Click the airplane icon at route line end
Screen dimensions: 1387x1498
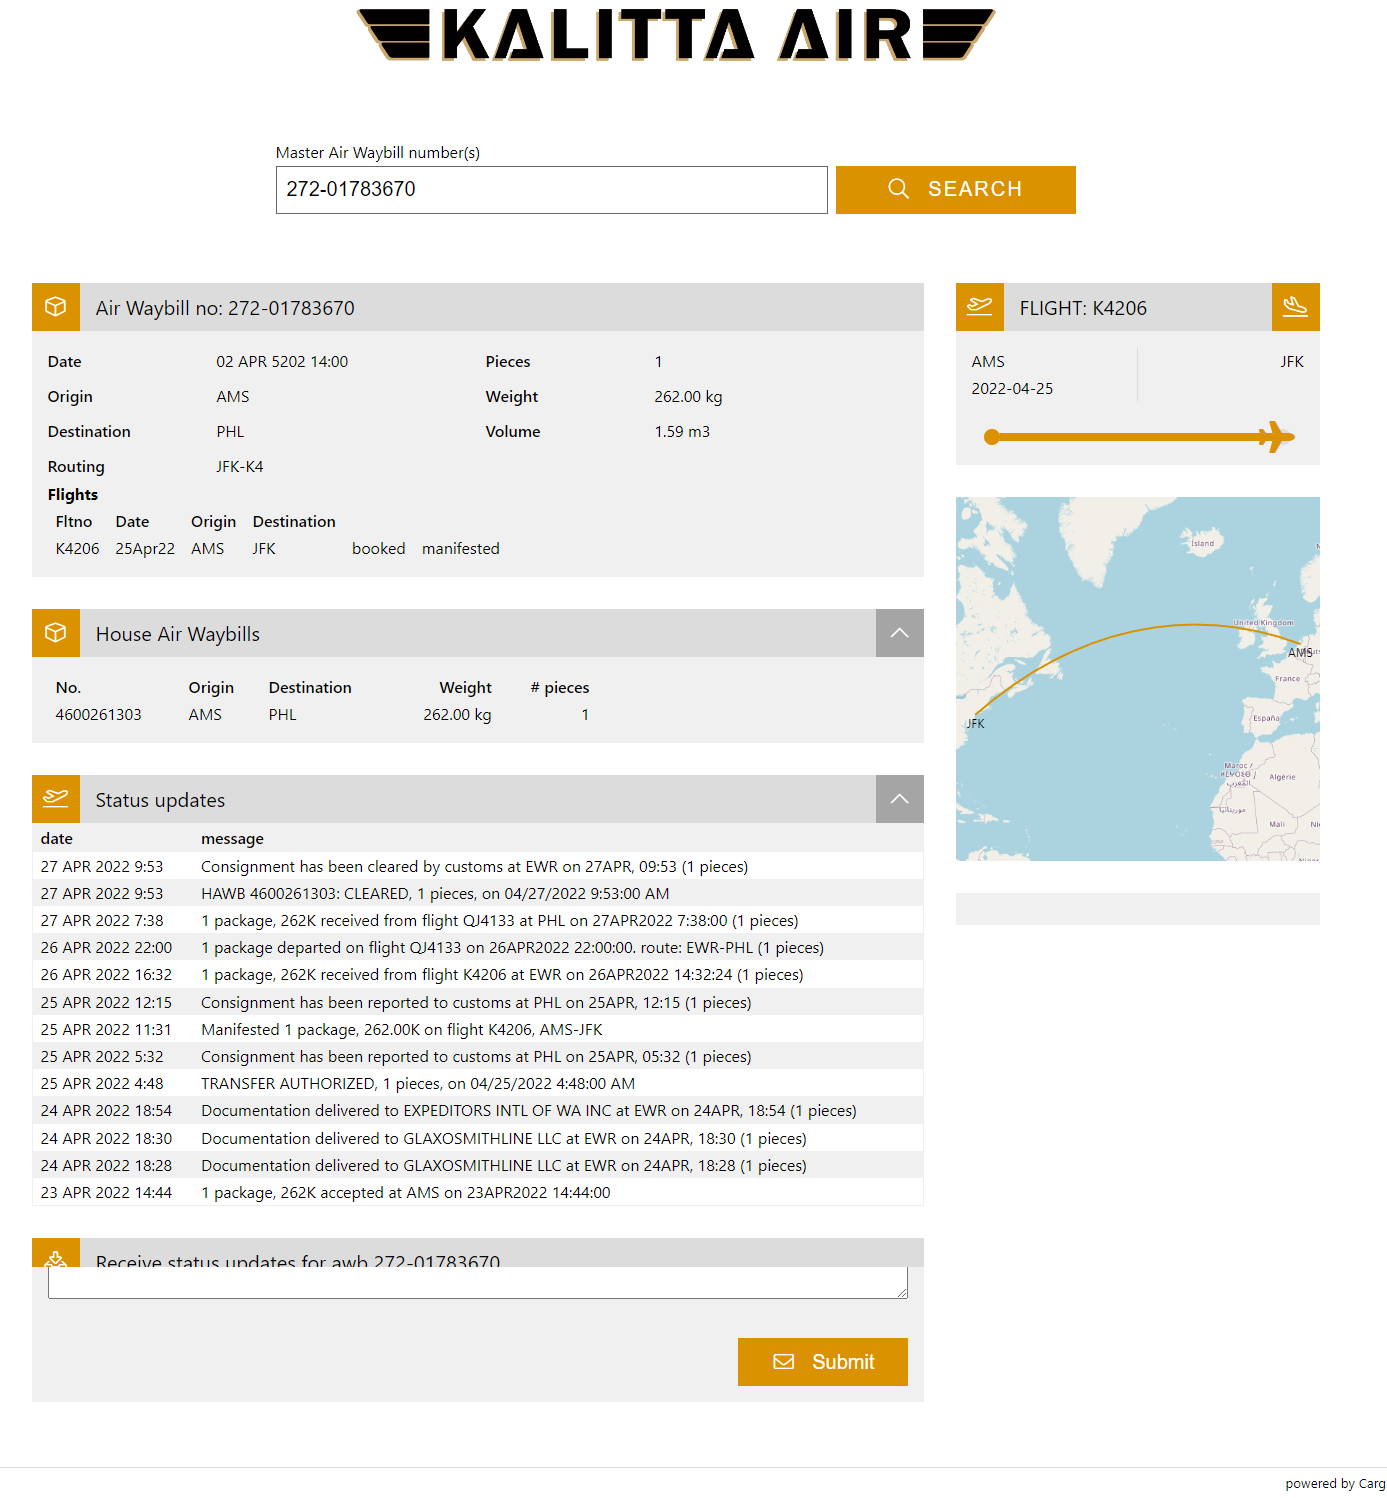point(1275,437)
